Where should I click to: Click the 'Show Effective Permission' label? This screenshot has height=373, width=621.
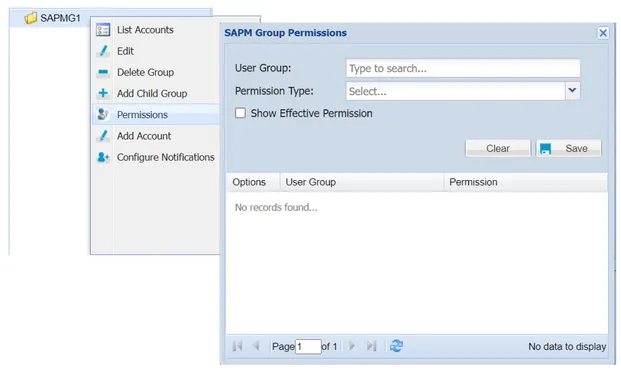click(x=311, y=113)
